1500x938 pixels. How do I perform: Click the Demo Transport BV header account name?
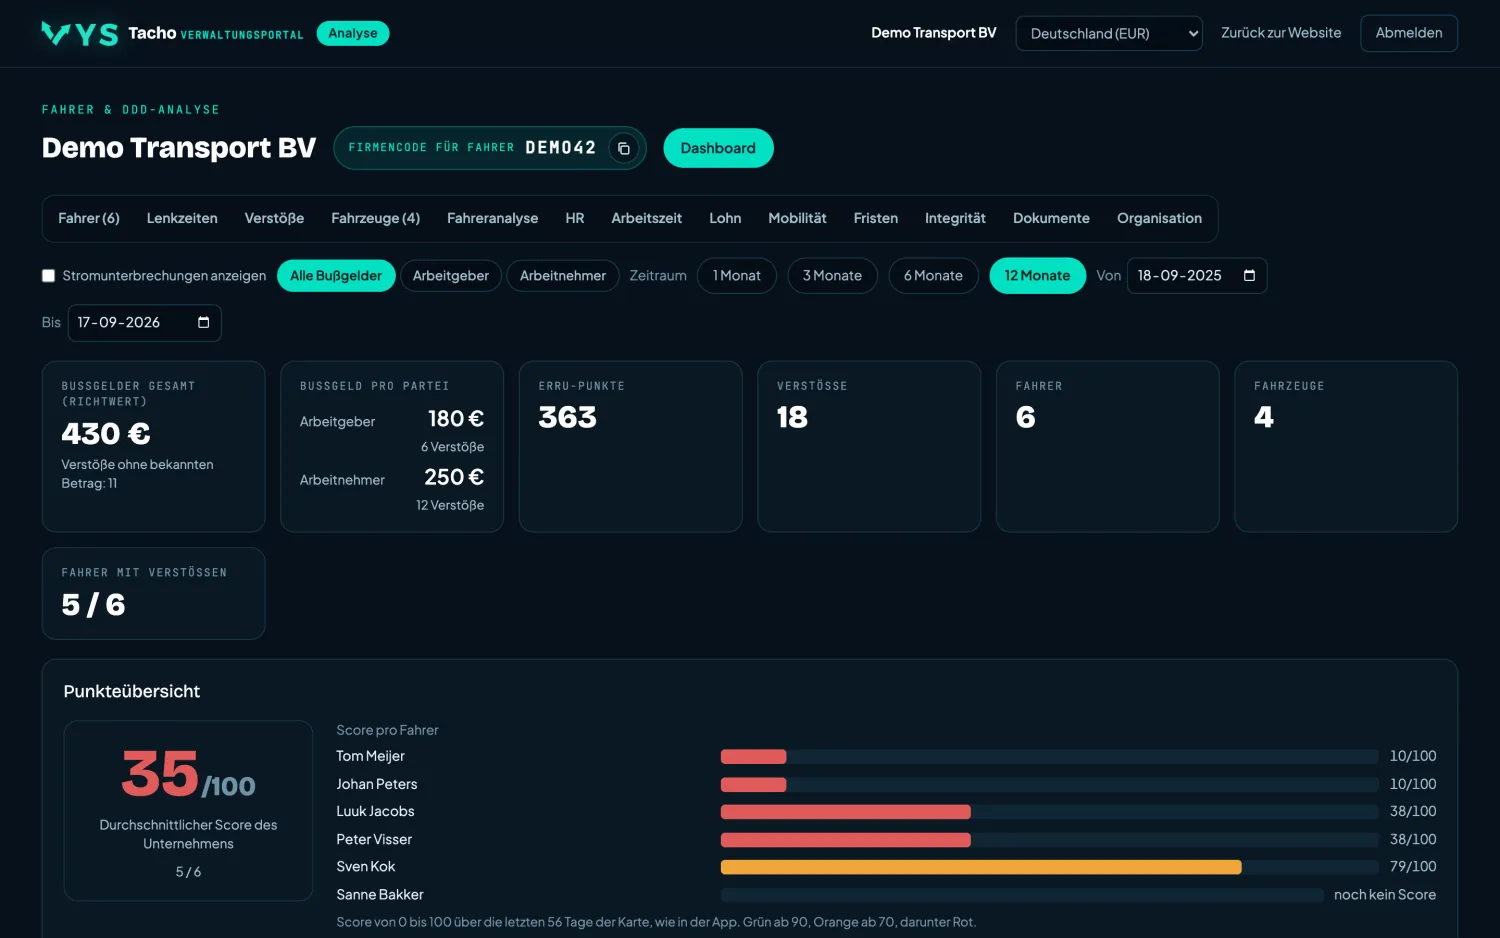(934, 33)
